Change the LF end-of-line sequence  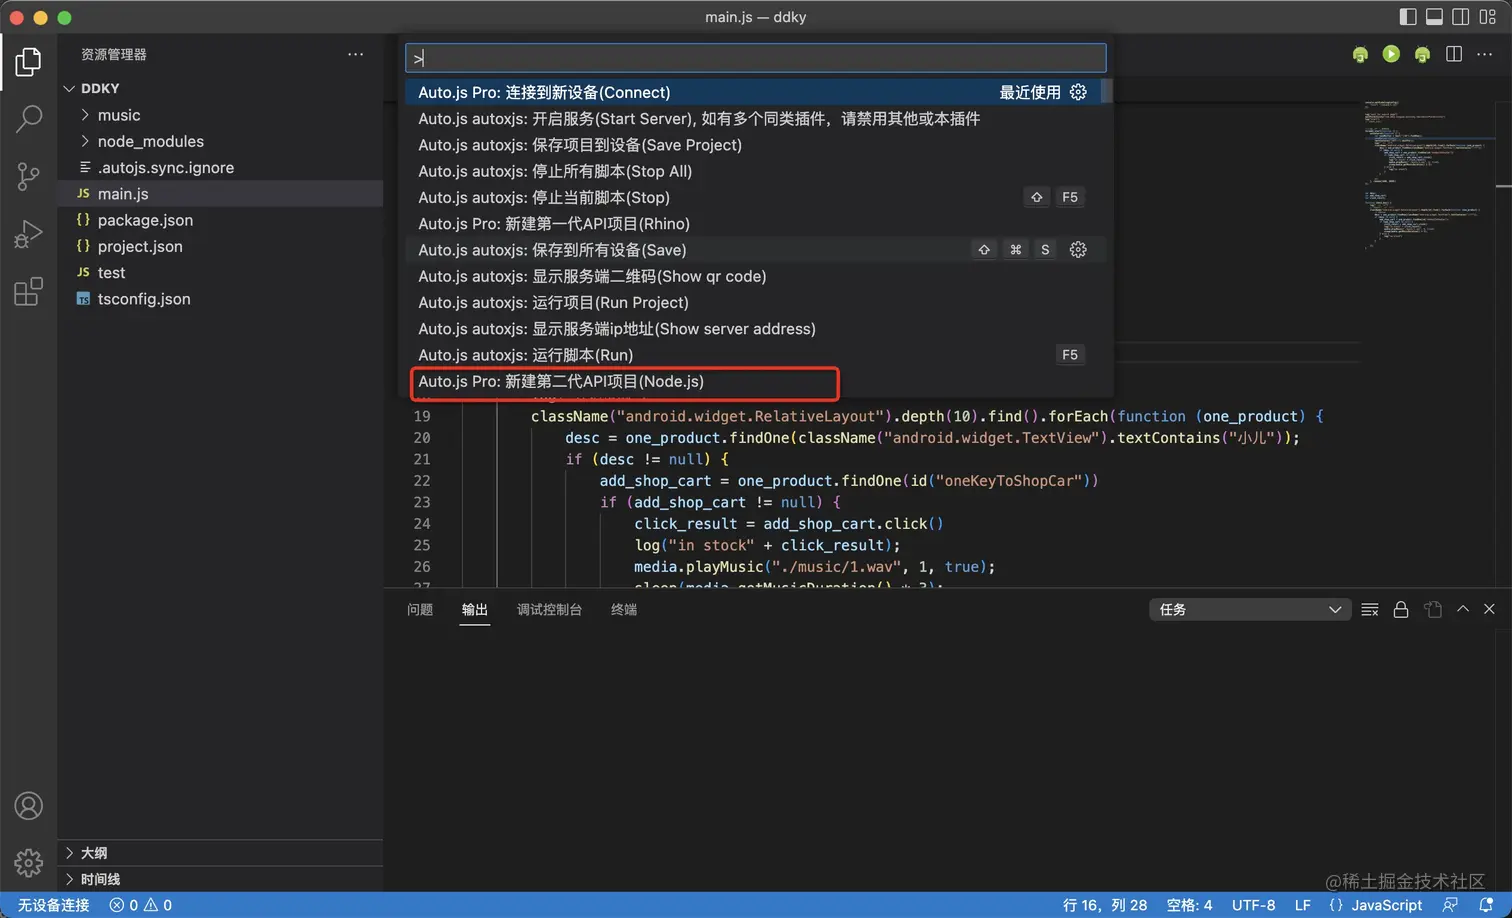(1302, 905)
